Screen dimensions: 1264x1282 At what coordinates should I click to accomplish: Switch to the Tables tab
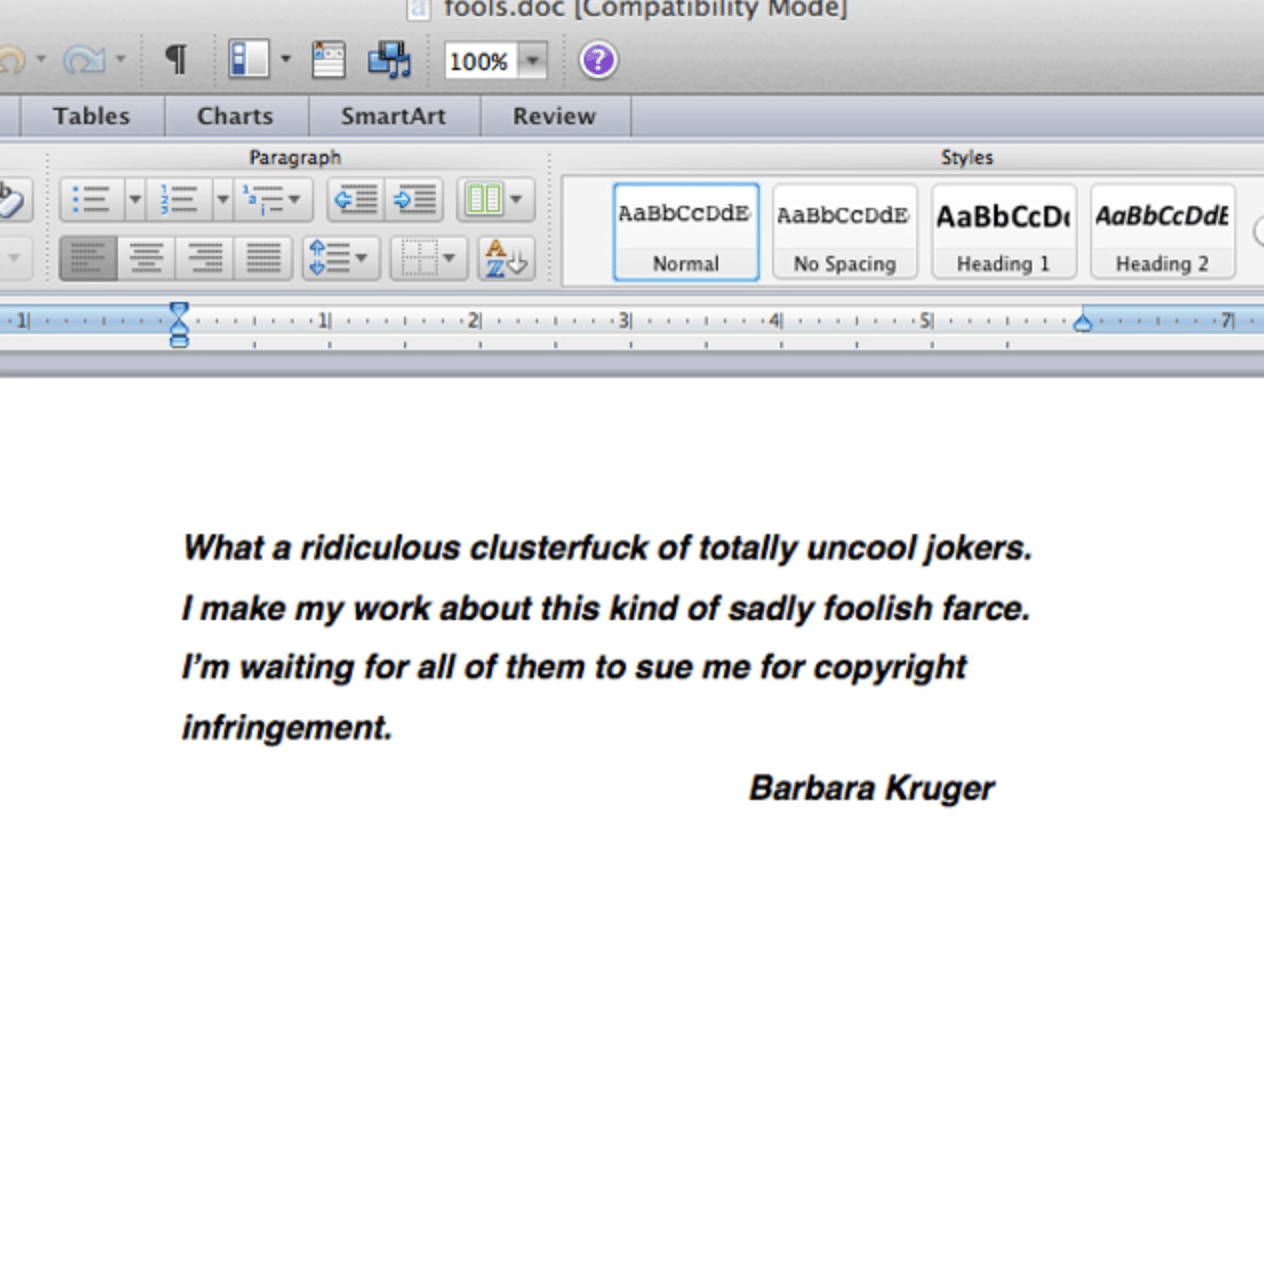[x=92, y=116]
